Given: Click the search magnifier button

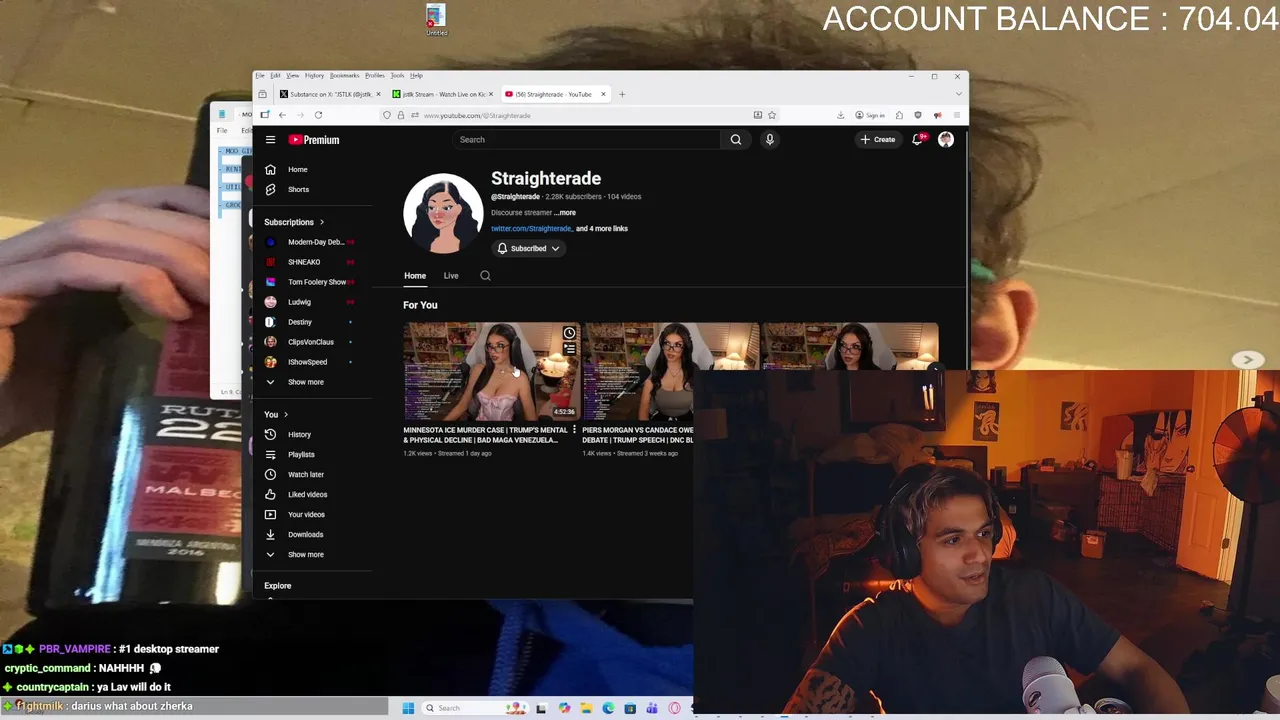Looking at the screenshot, I should pos(736,140).
